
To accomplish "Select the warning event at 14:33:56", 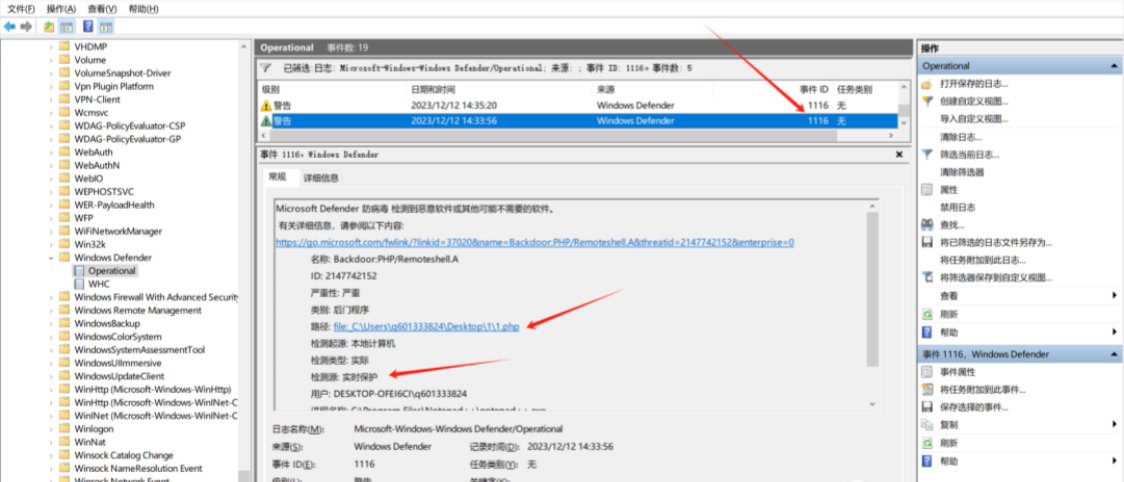I will [577, 121].
